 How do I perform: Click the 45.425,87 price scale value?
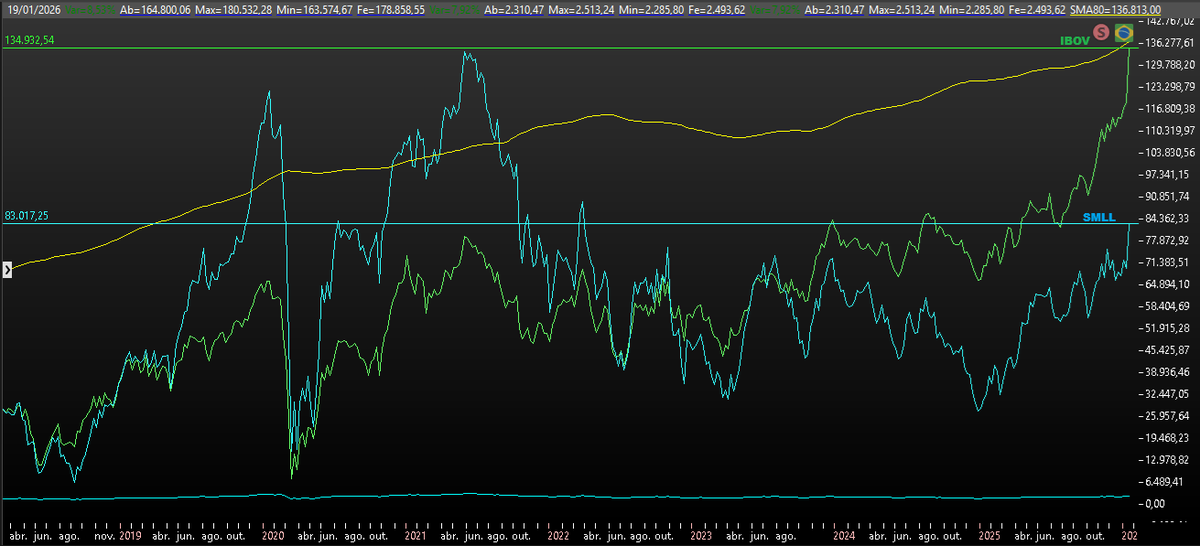tap(1169, 351)
